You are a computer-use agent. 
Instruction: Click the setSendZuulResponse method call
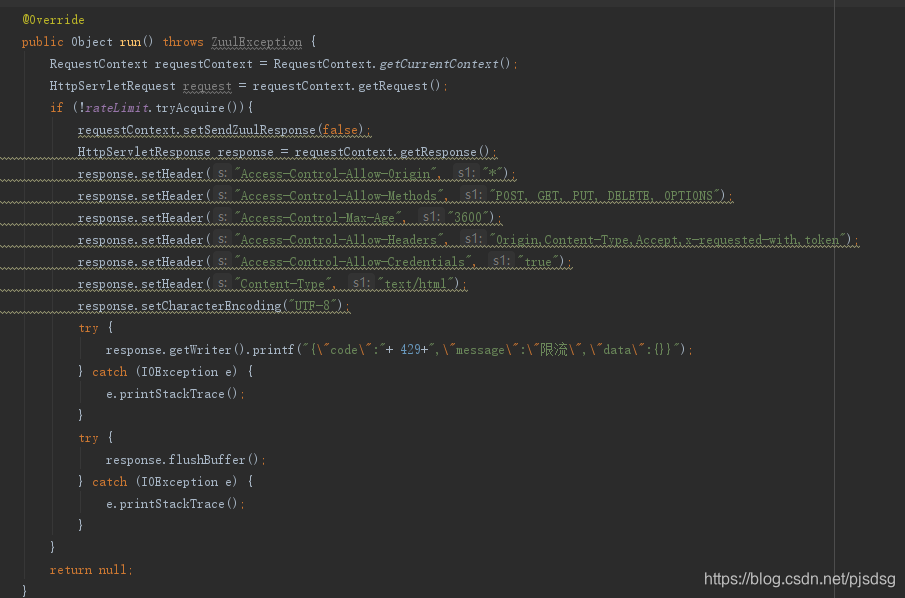[249, 130]
